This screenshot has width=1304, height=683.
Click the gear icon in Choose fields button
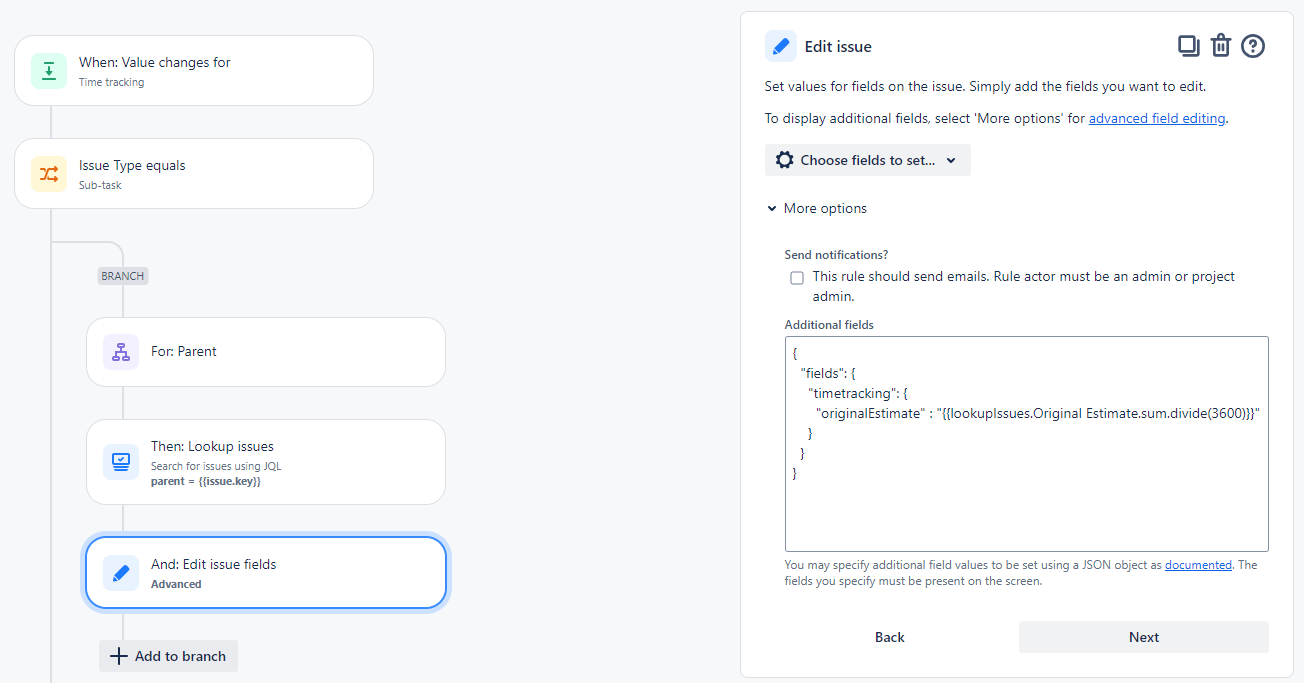(x=785, y=160)
